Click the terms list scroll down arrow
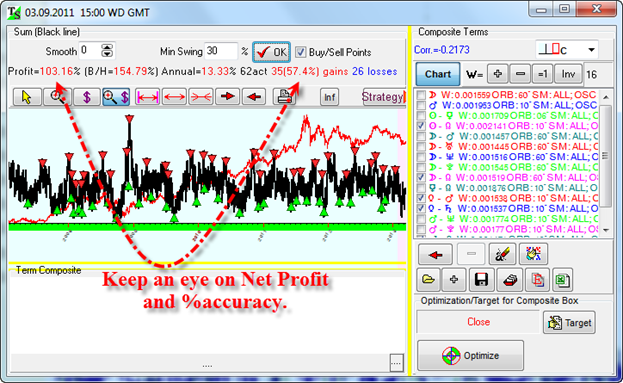Viewport: 623px width, 383px height. pos(606,230)
